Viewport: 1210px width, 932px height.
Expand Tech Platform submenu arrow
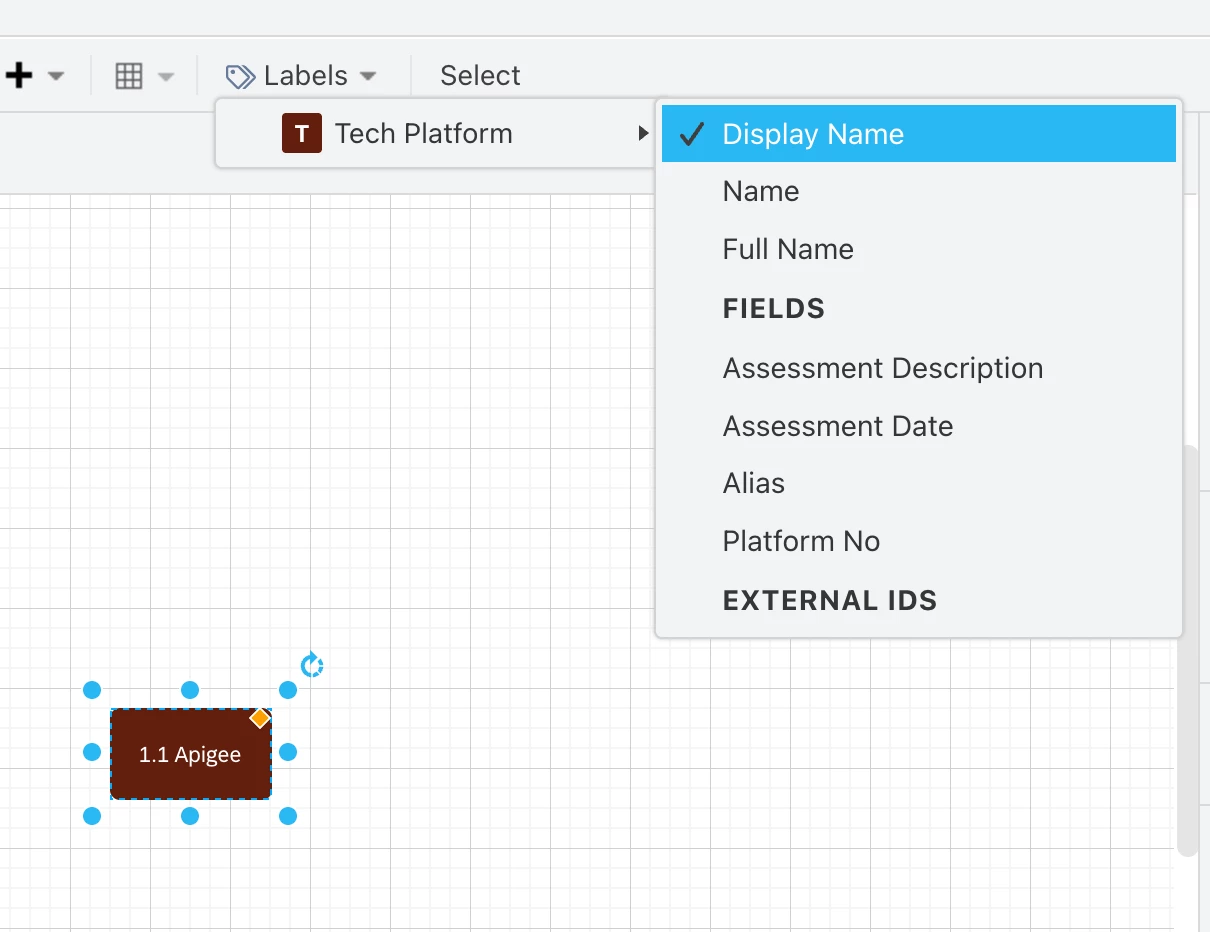click(643, 133)
